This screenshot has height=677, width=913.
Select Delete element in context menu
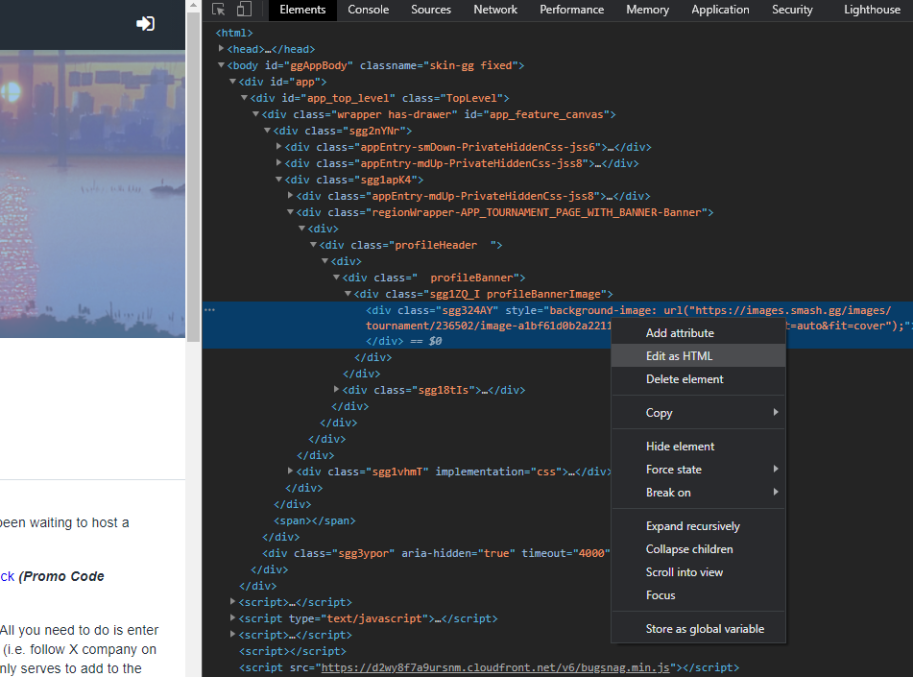click(x=684, y=379)
